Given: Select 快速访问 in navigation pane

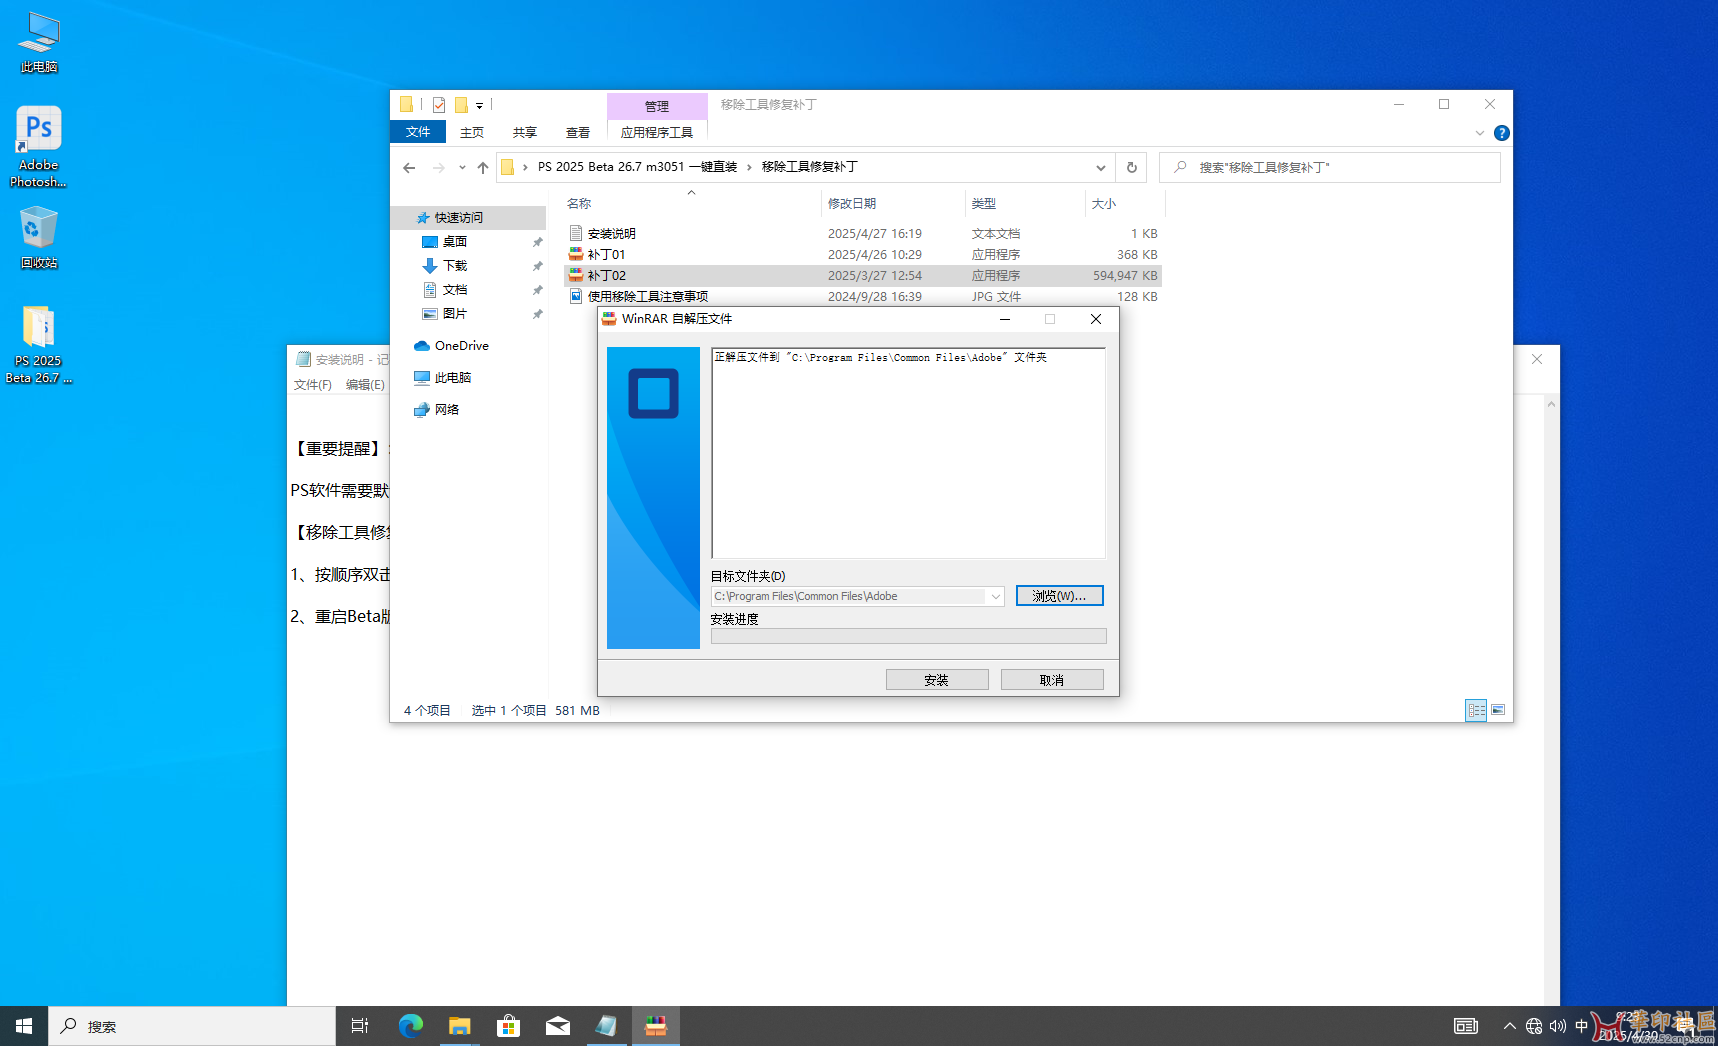Looking at the screenshot, I should pyautogui.click(x=468, y=218).
